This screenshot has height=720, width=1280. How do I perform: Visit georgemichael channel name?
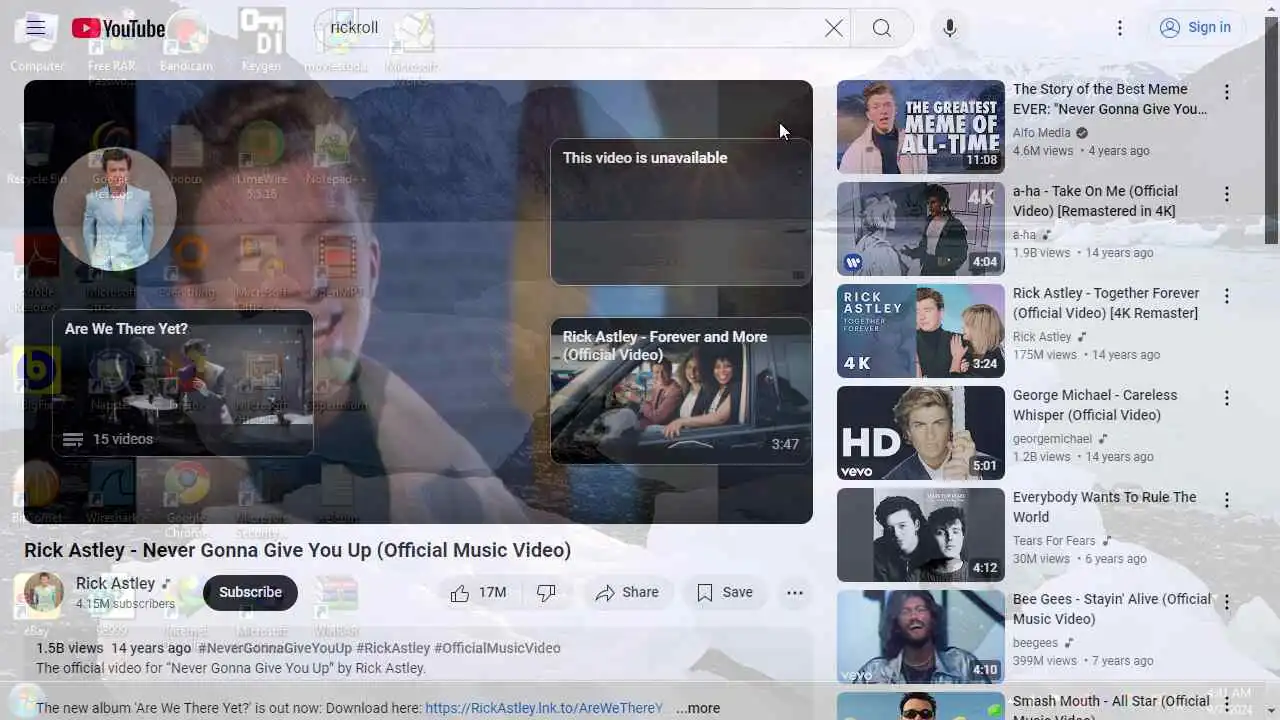click(x=1053, y=439)
